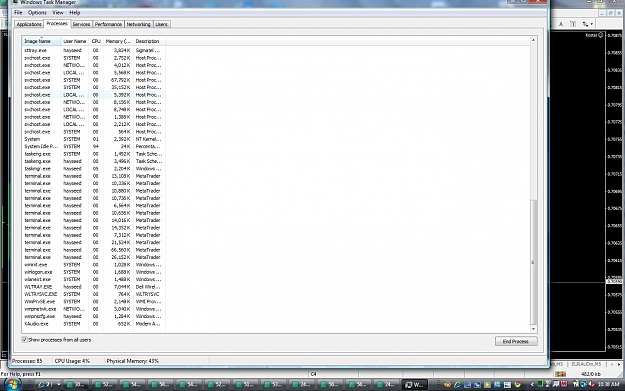
Task: Select the Processes tab
Action: pyautogui.click(x=57, y=24)
